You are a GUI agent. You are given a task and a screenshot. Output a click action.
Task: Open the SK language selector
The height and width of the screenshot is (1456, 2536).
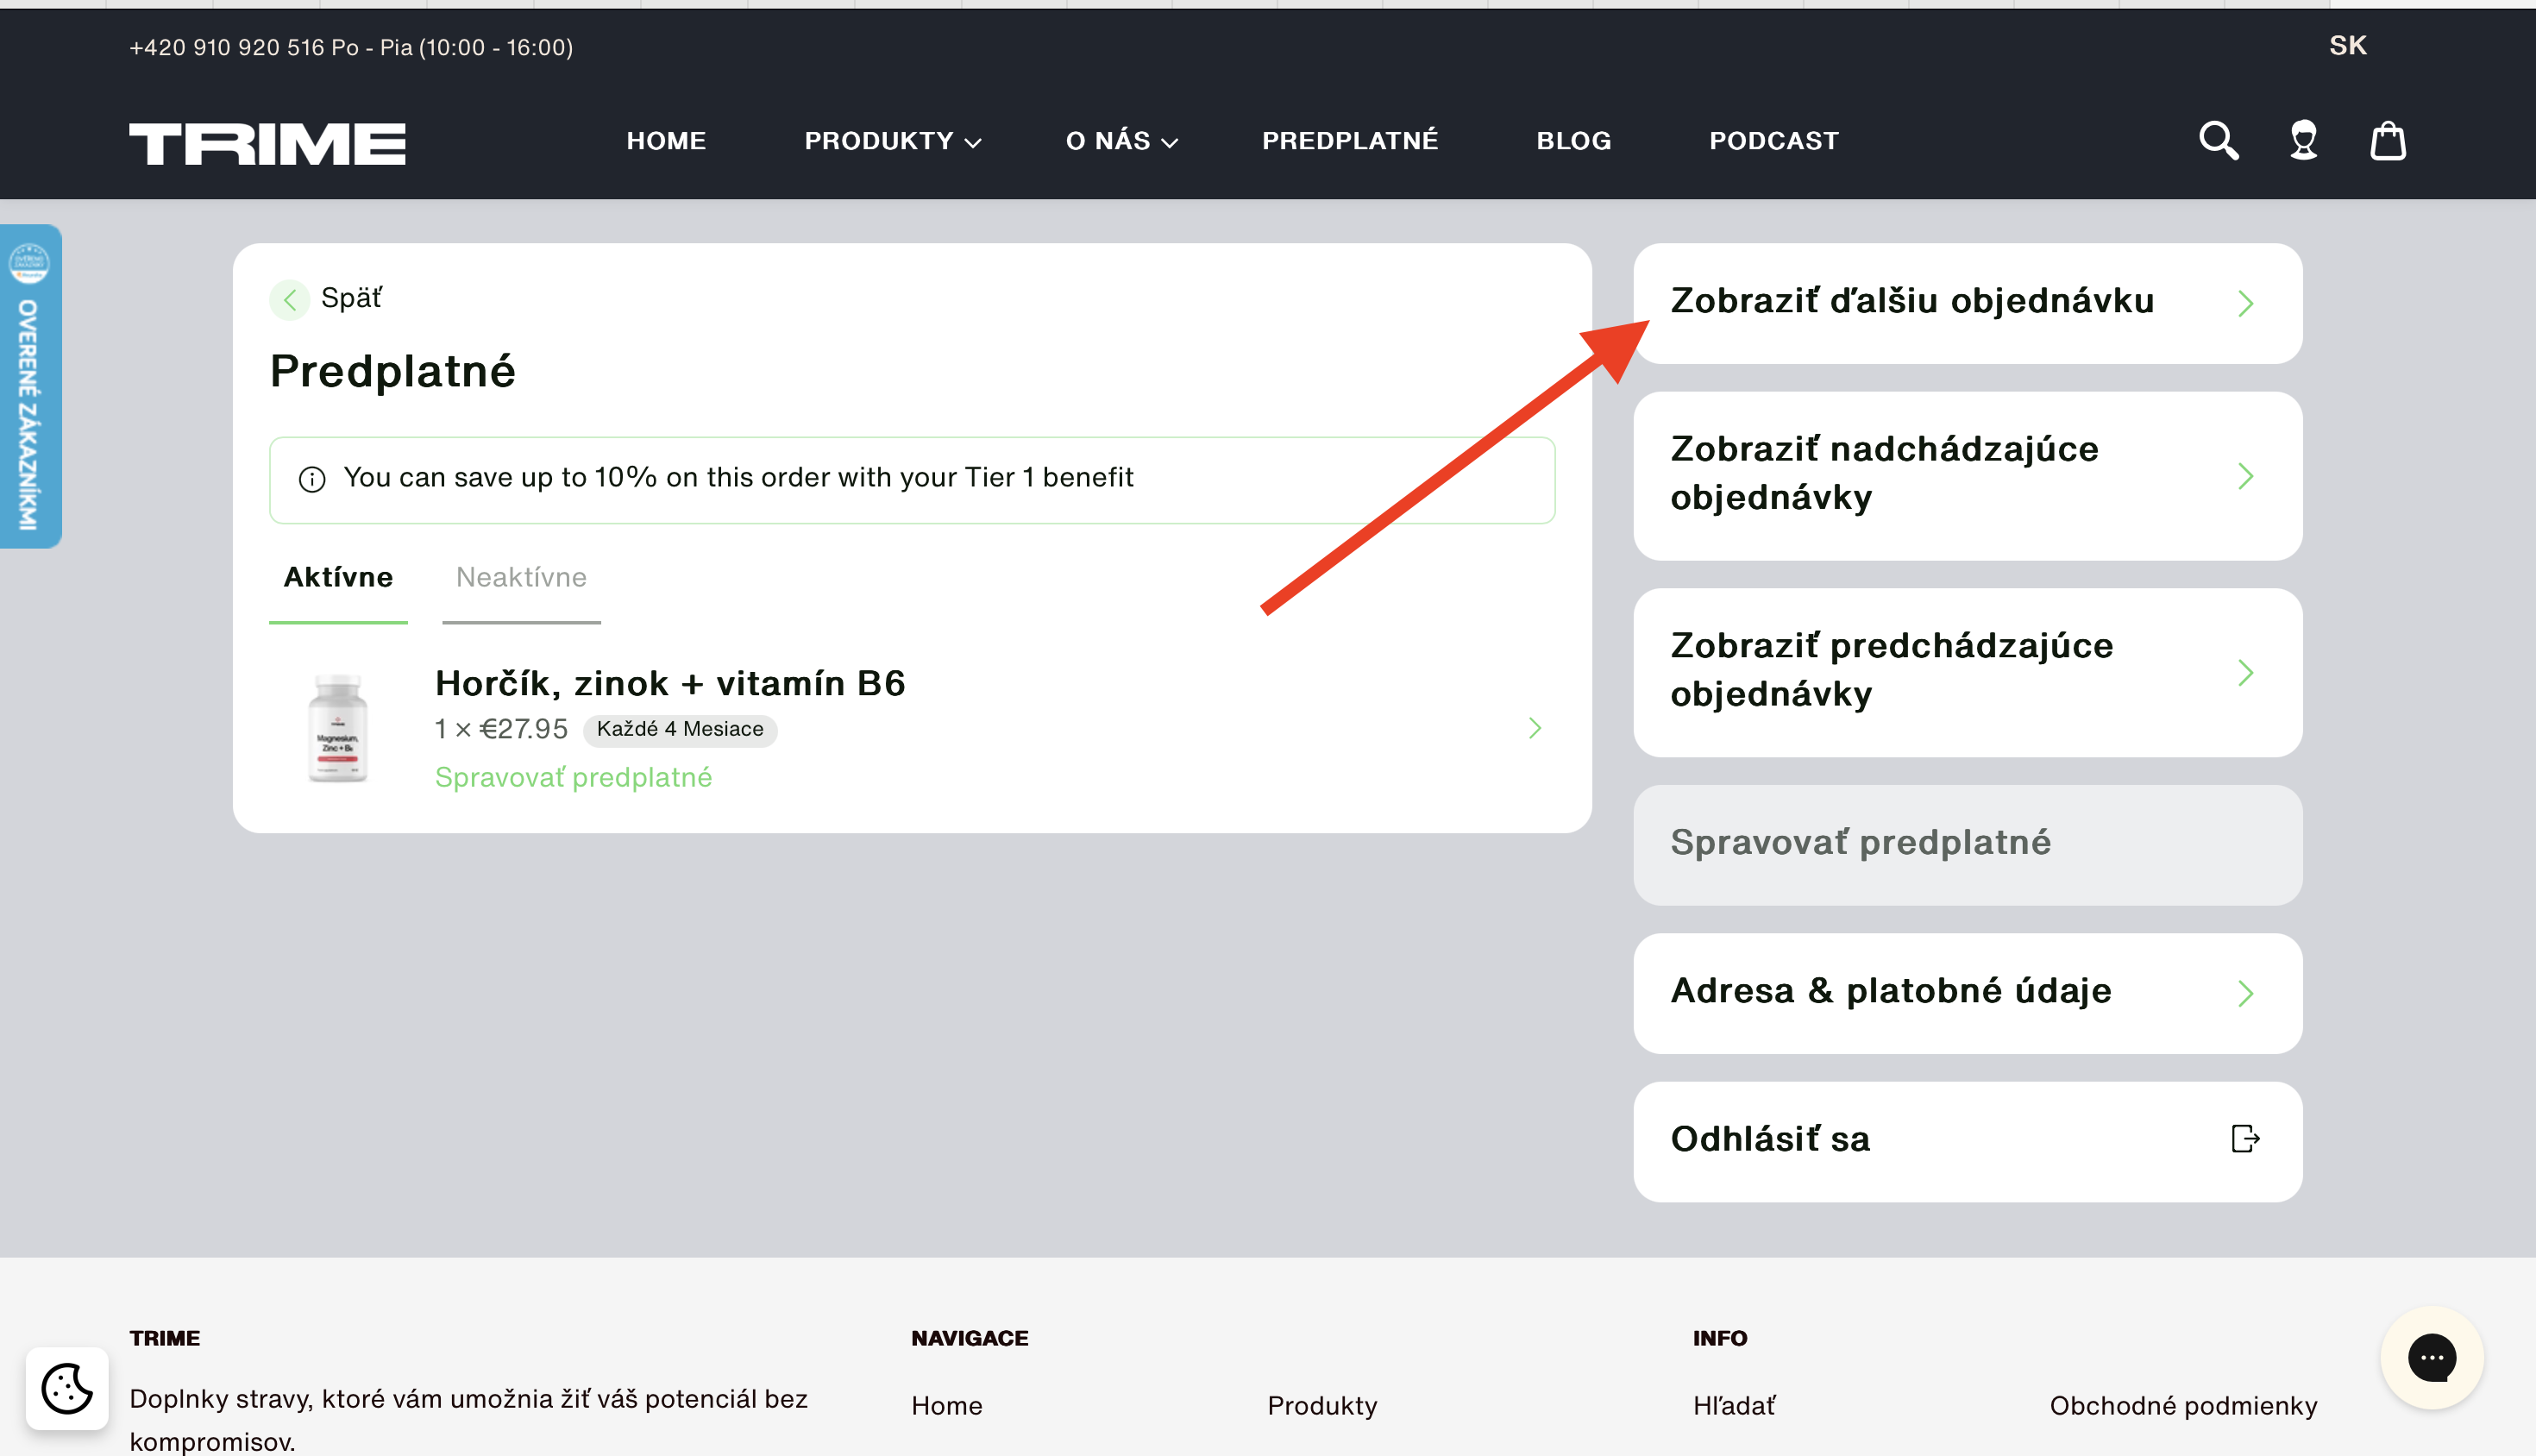tap(2347, 46)
